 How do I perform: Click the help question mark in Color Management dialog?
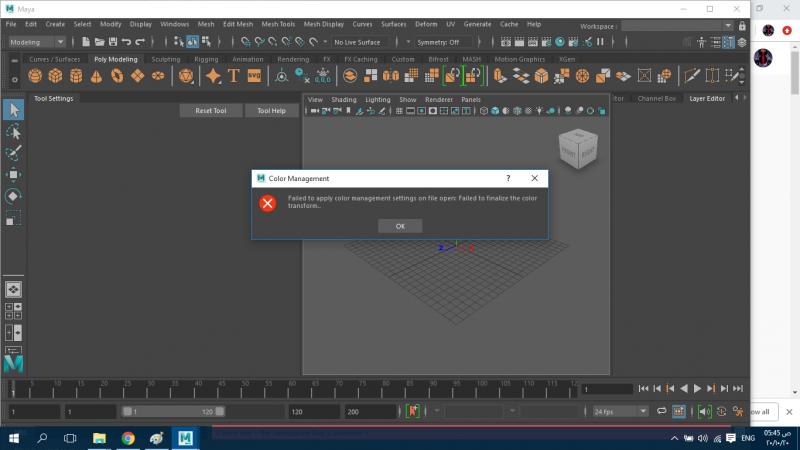click(x=508, y=178)
